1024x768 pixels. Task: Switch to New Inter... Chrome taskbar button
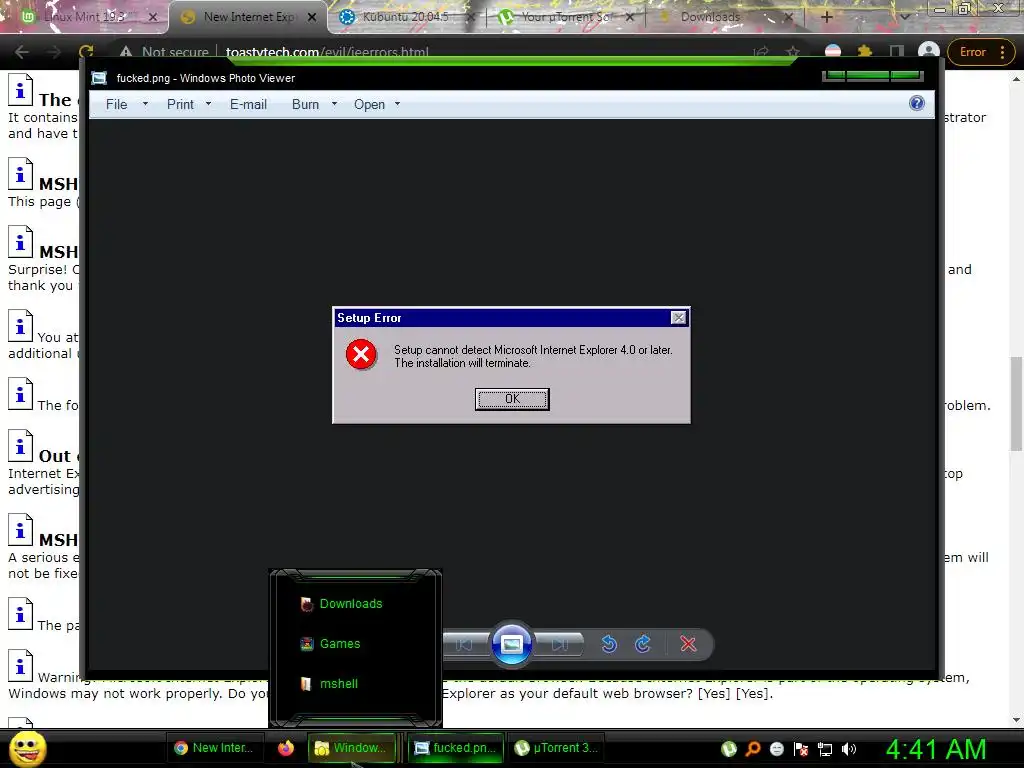tap(214, 748)
